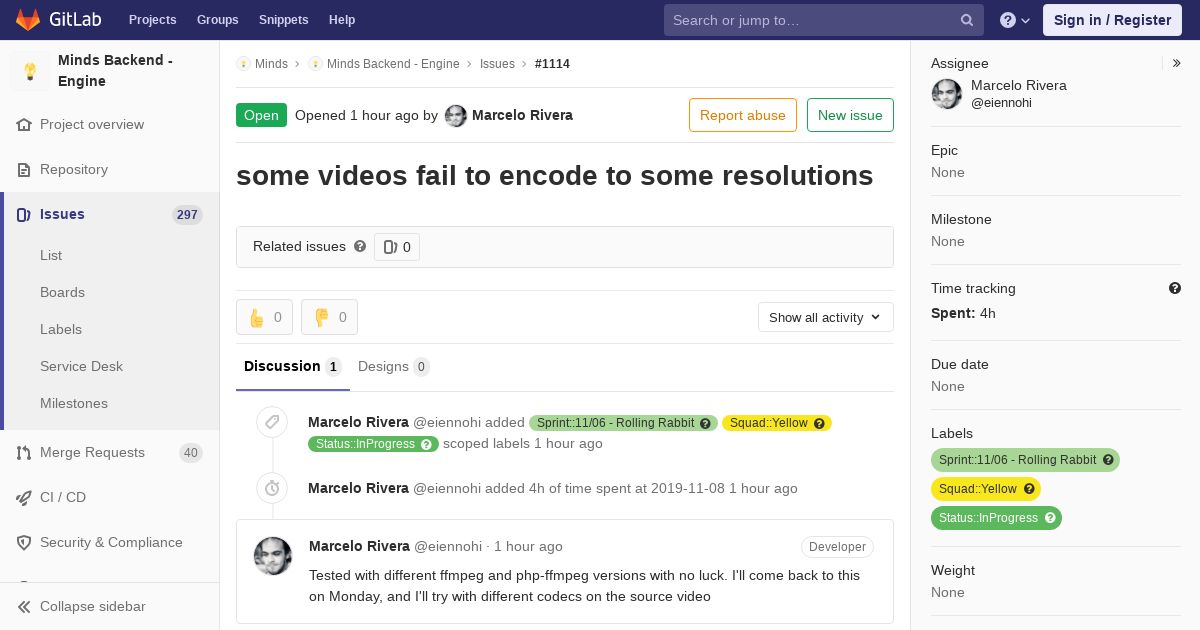
Task: Open help for Status::InProgress label in activity
Action: pos(427,444)
